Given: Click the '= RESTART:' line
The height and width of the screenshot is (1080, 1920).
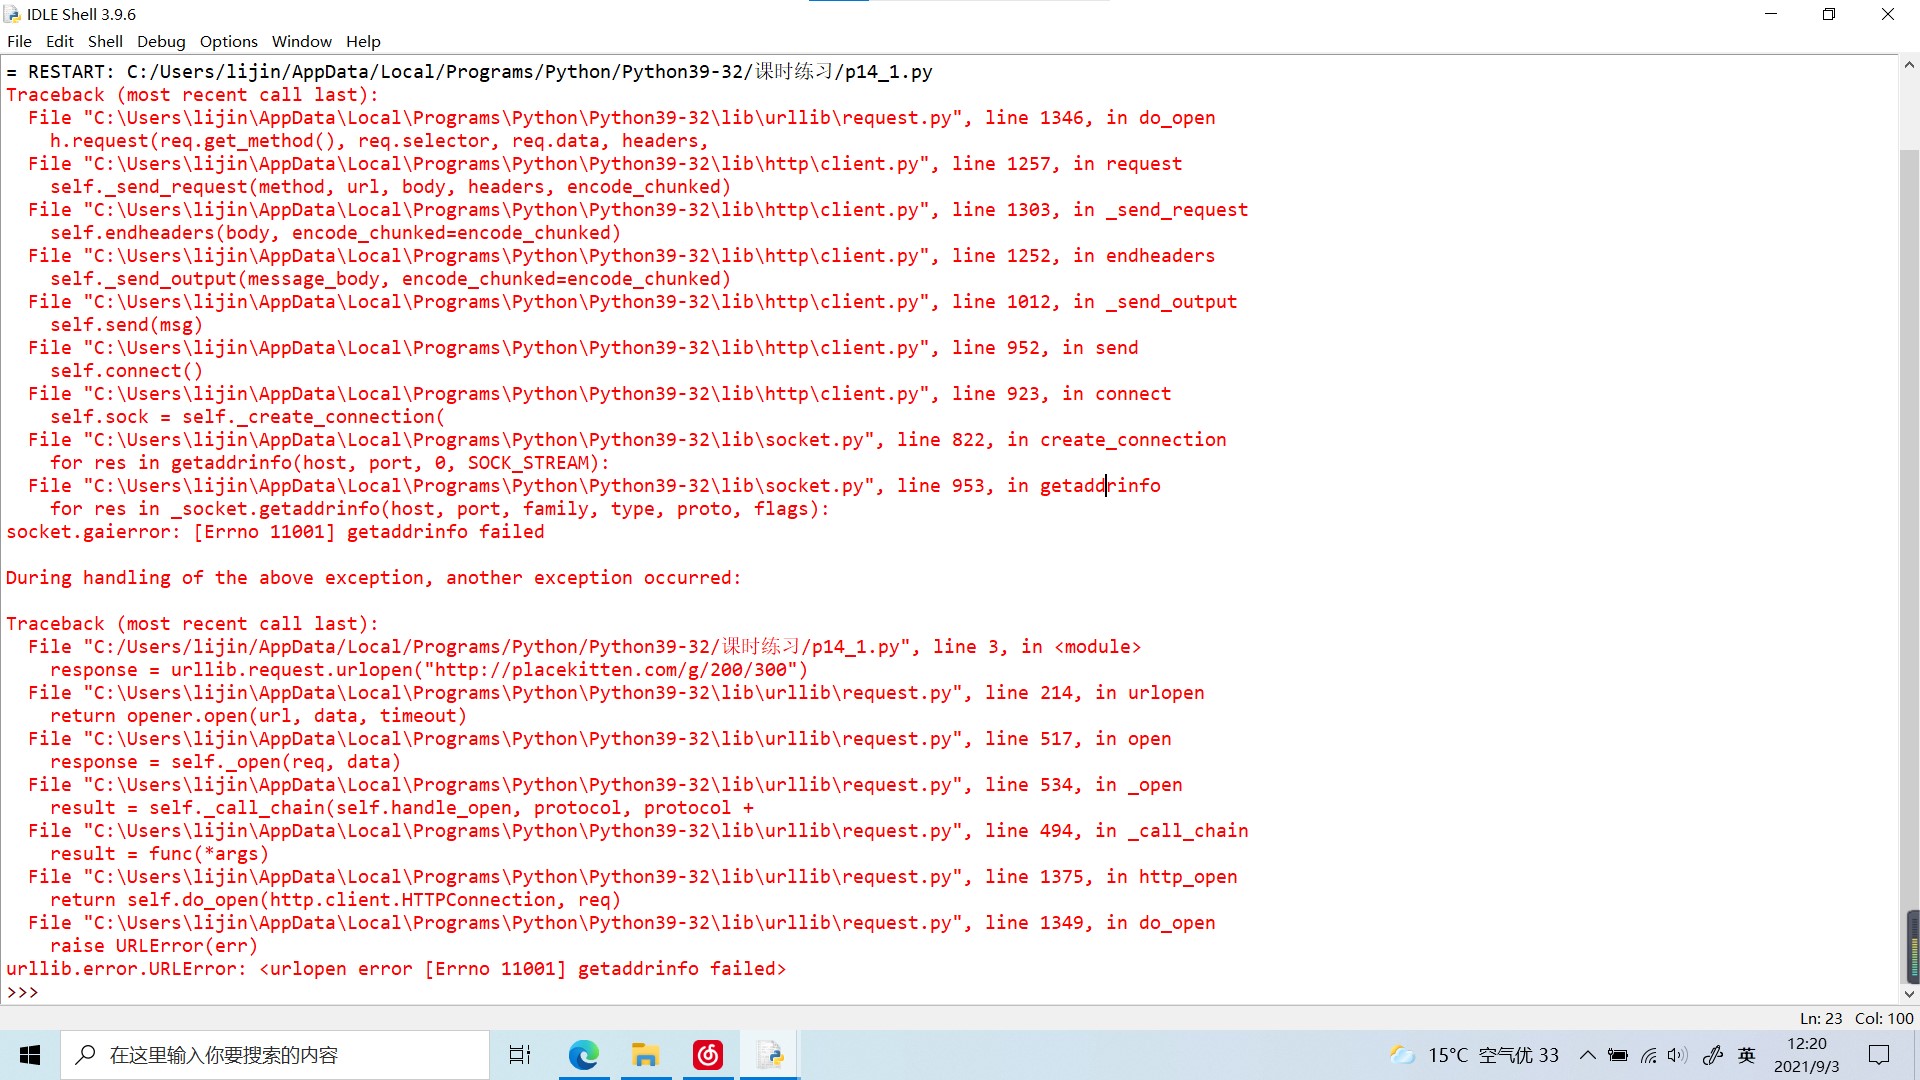Looking at the screenshot, I should pos(469,72).
